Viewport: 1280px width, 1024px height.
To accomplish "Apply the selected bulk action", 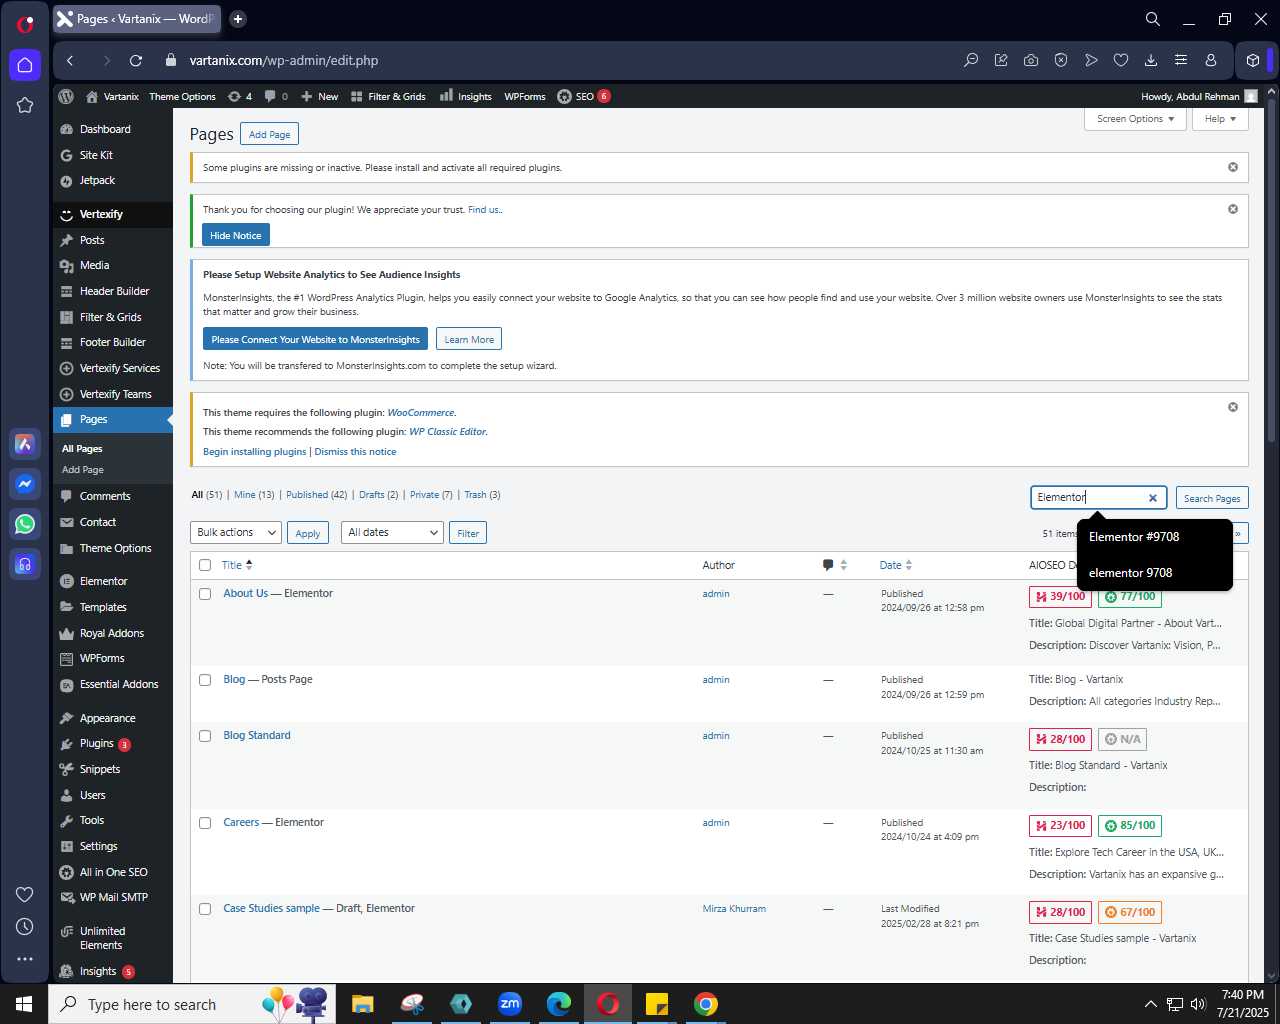I will (x=308, y=533).
